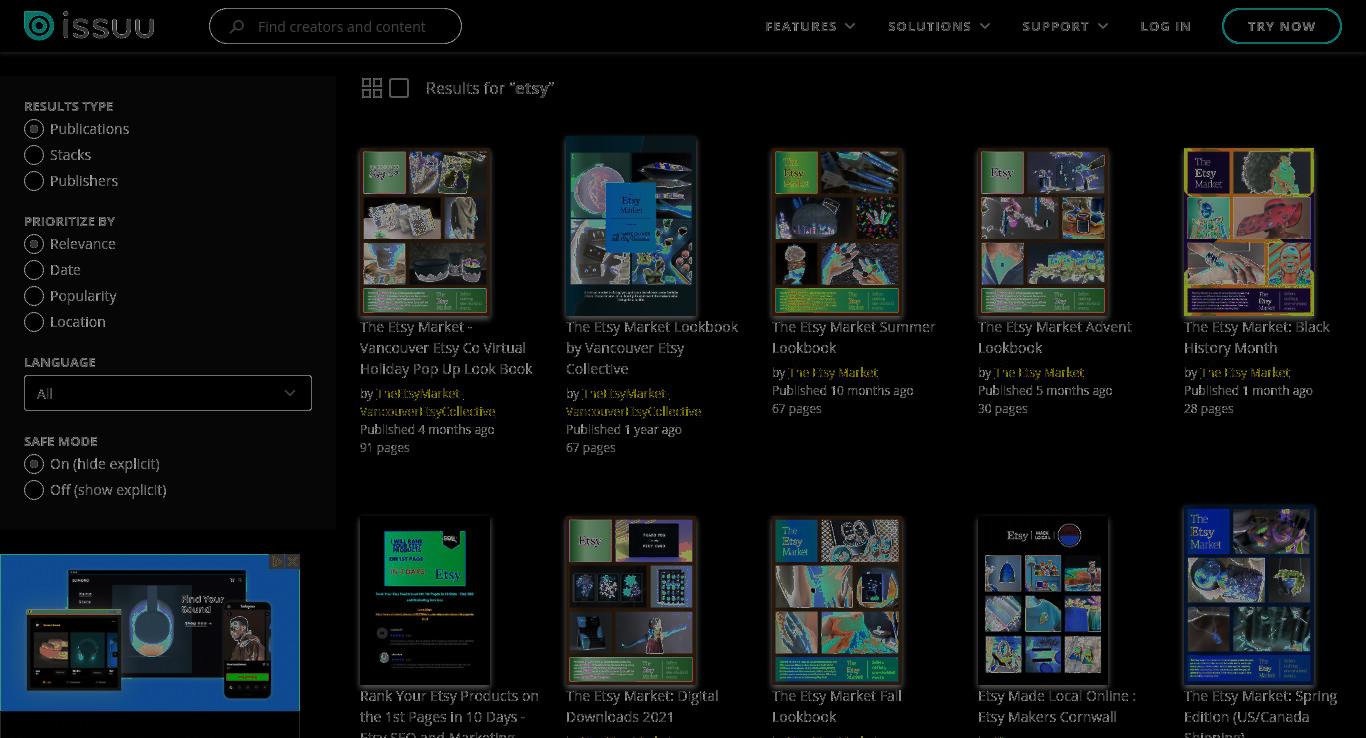This screenshot has height=738, width=1366.
Task: Open the Etsy Made Local Online thumbnail
Action: pos(1043,601)
